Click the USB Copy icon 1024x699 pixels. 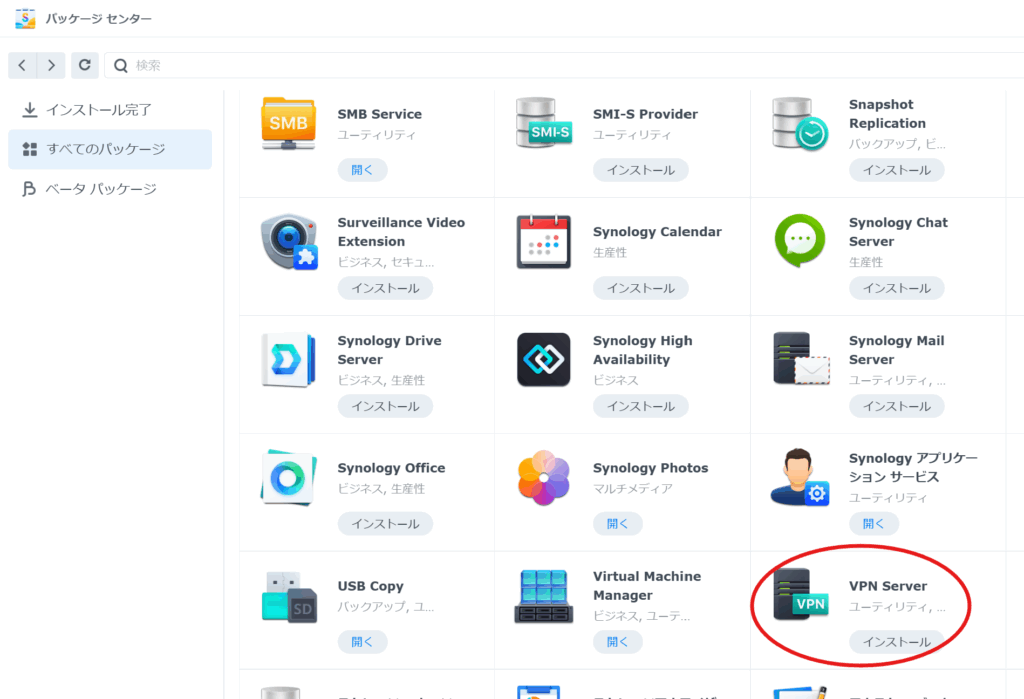coord(289,596)
